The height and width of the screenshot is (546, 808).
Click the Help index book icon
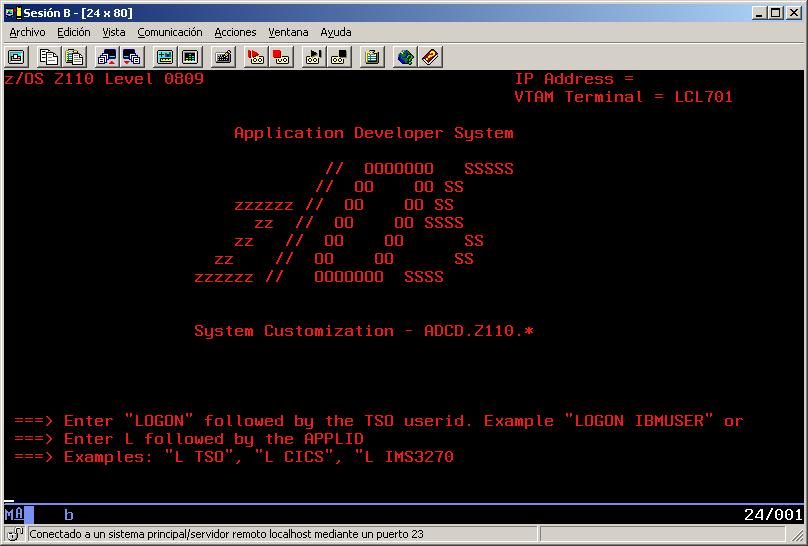point(430,57)
